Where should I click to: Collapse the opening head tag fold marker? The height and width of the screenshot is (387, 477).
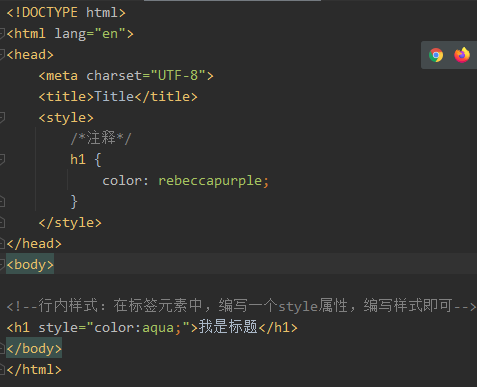(x=2, y=54)
